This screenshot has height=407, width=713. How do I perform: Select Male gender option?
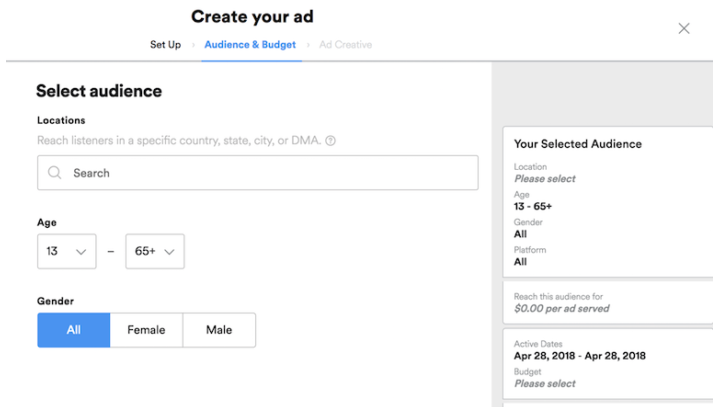[x=219, y=330]
